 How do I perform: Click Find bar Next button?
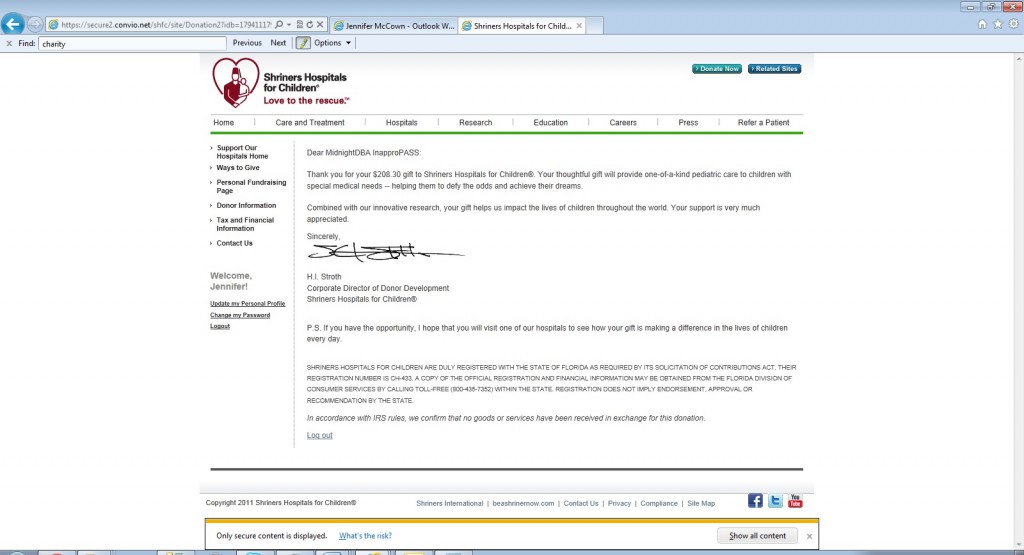coord(278,43)
